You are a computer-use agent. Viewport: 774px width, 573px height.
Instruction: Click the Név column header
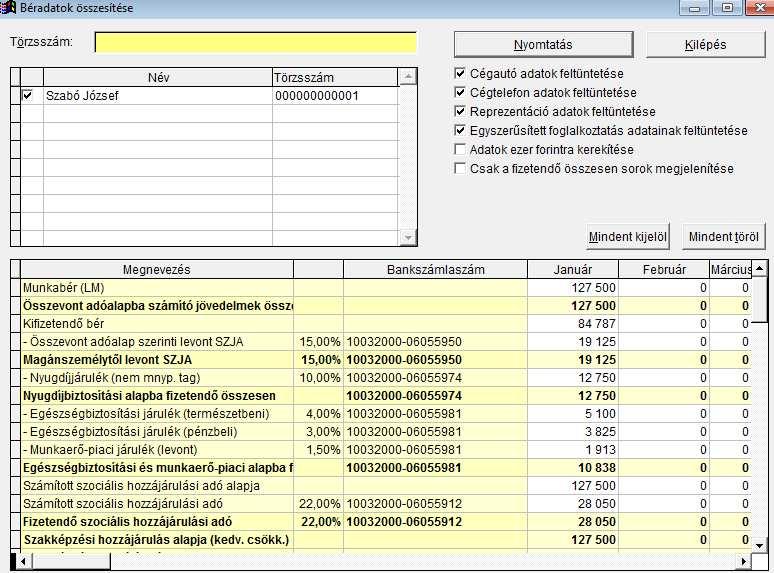pyautogui.click(x=158, y=77)
